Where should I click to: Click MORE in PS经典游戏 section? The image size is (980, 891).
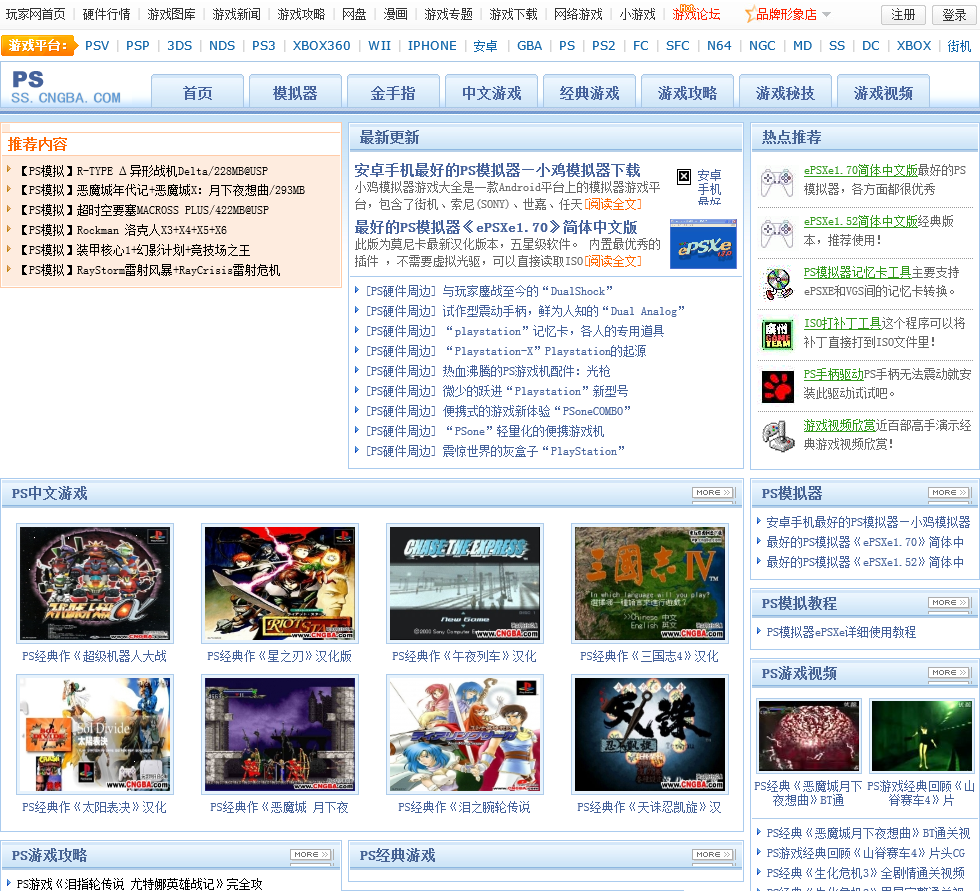[713, 854]
